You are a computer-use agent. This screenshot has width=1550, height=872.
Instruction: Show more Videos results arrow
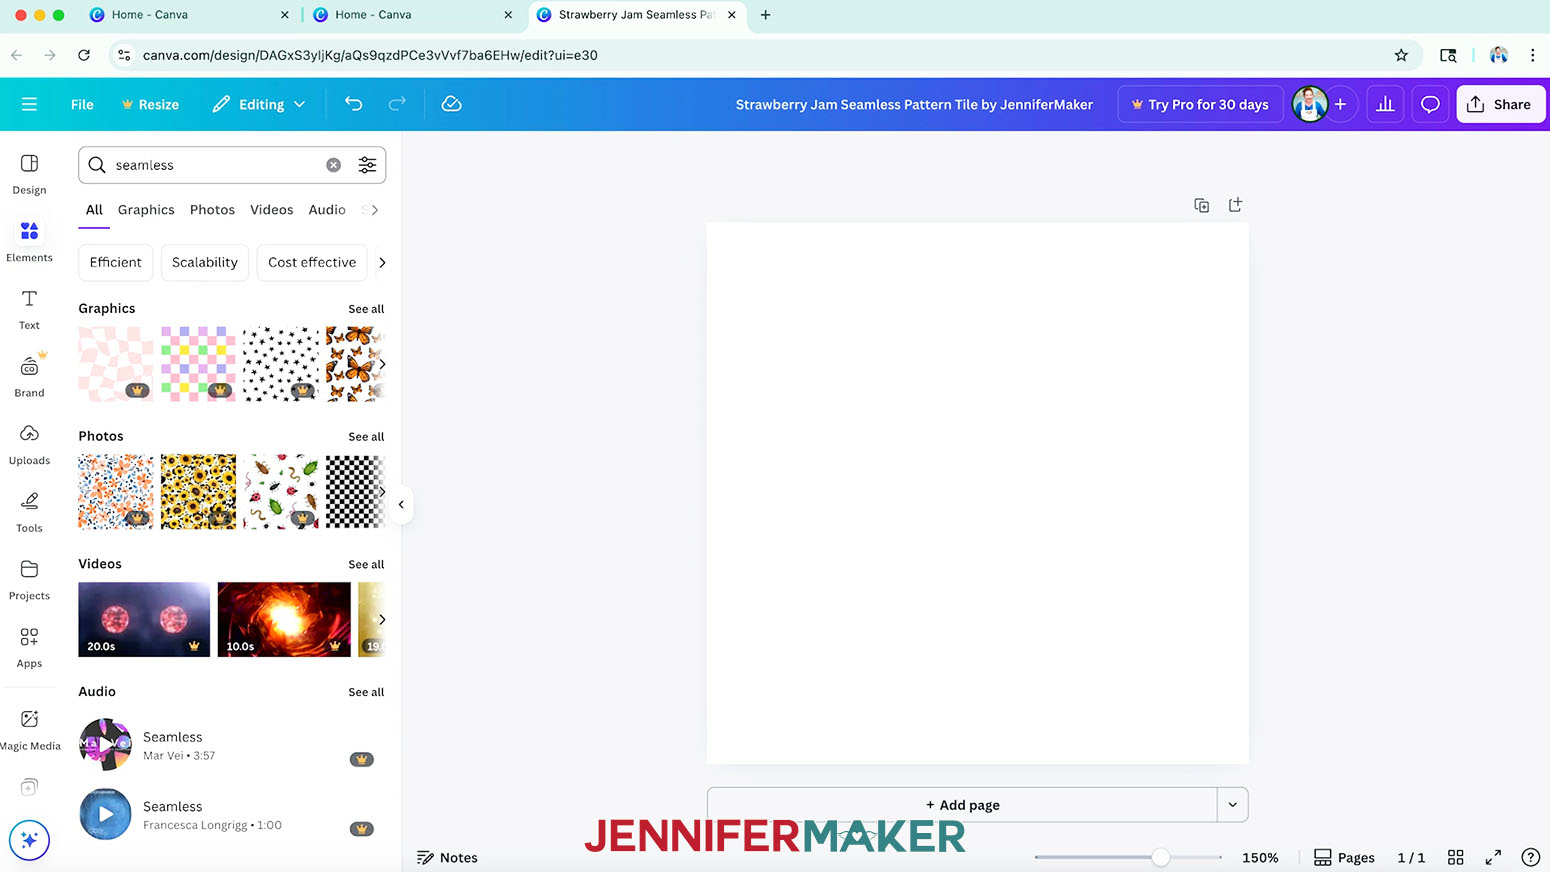[x=382, y=619]
